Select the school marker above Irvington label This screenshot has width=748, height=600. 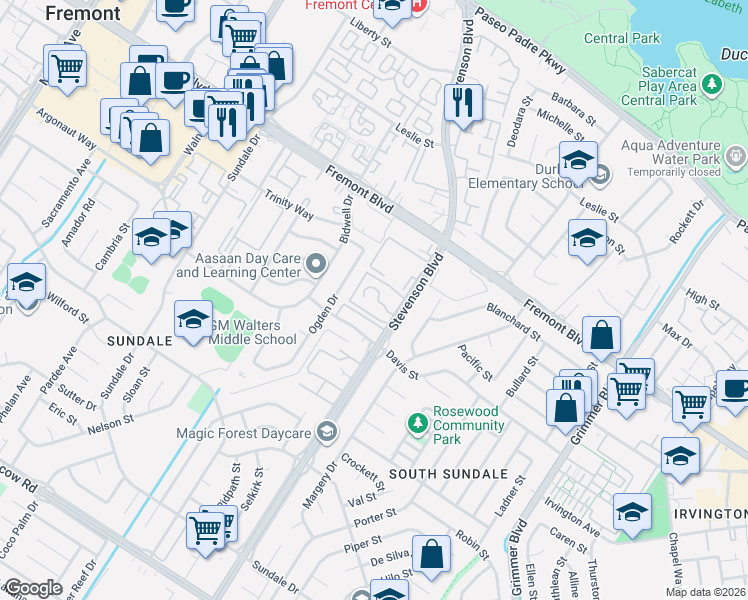click(680, 457)
